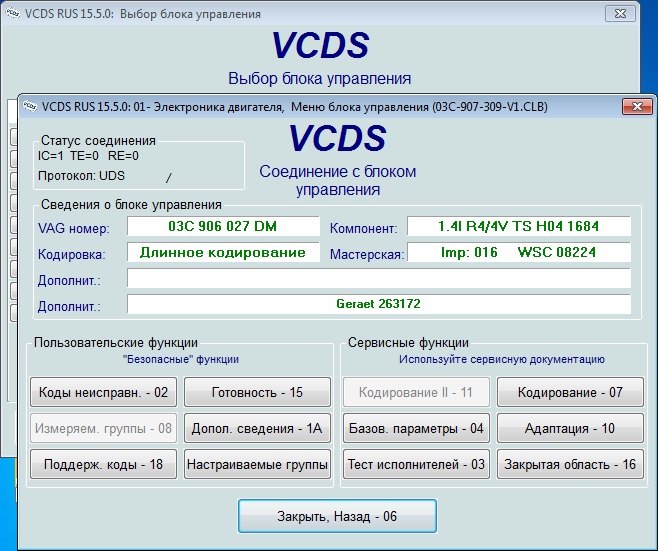Click VCDS icon in front window title bar

[30, 107]
